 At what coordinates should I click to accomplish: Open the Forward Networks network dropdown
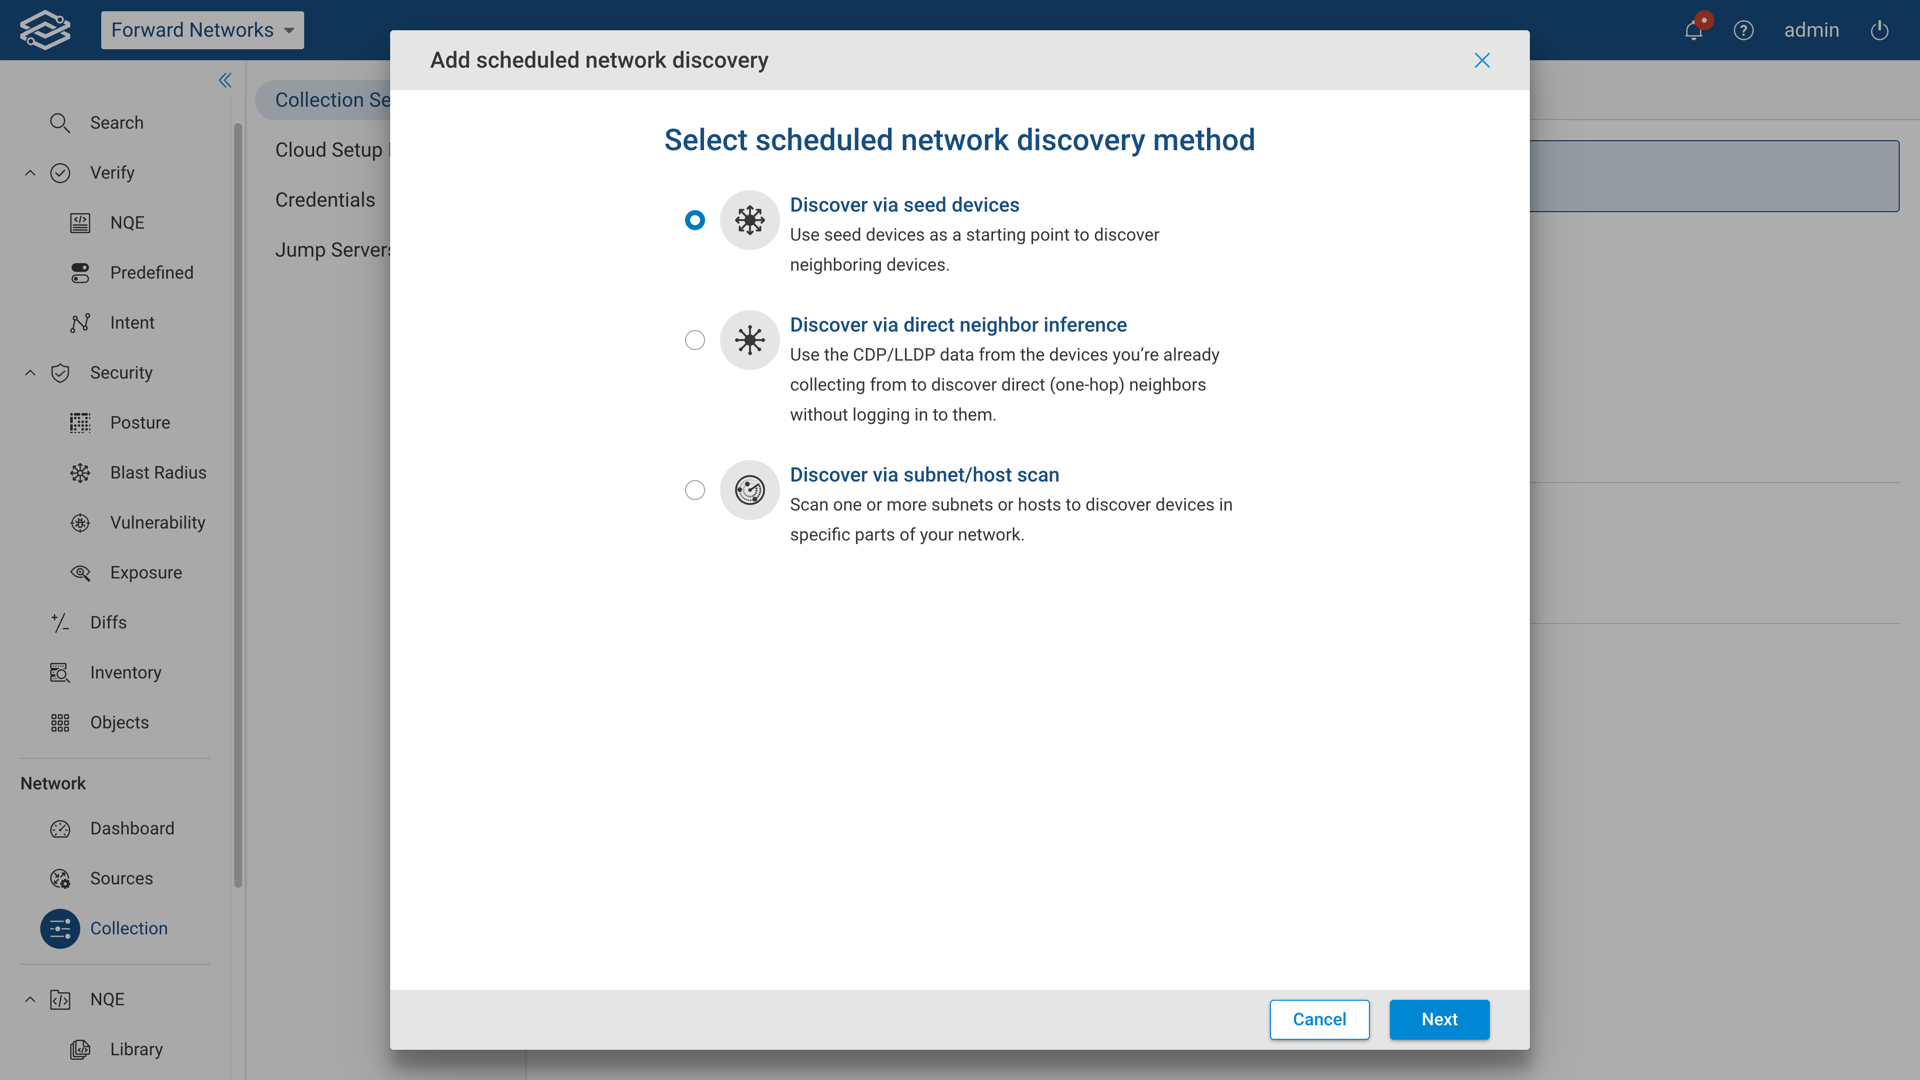pyautogui.click(x=202, y=30)
